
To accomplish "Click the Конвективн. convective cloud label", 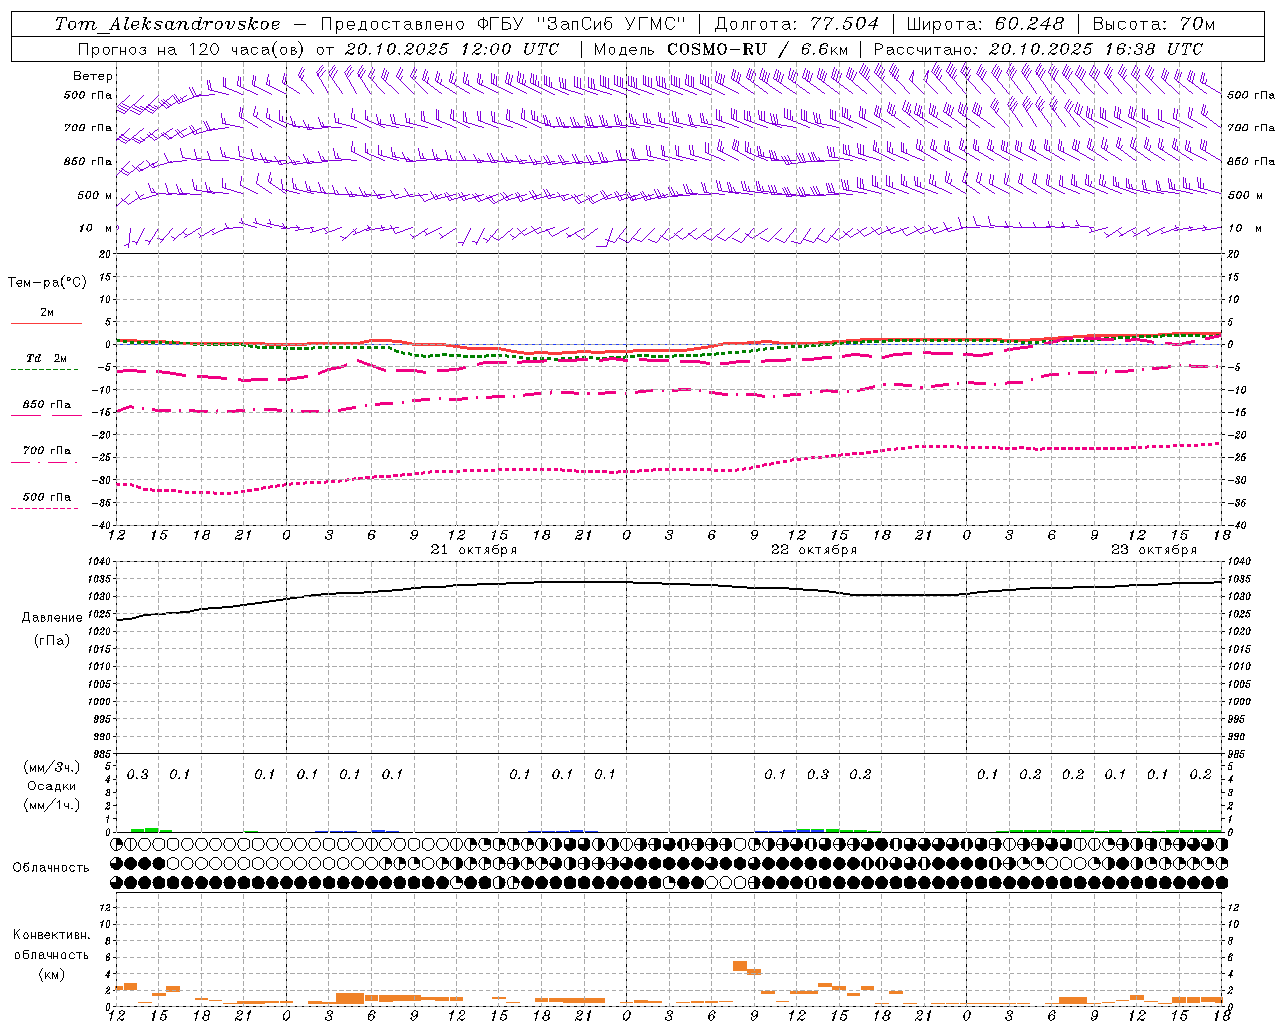I will coord(52,935).
